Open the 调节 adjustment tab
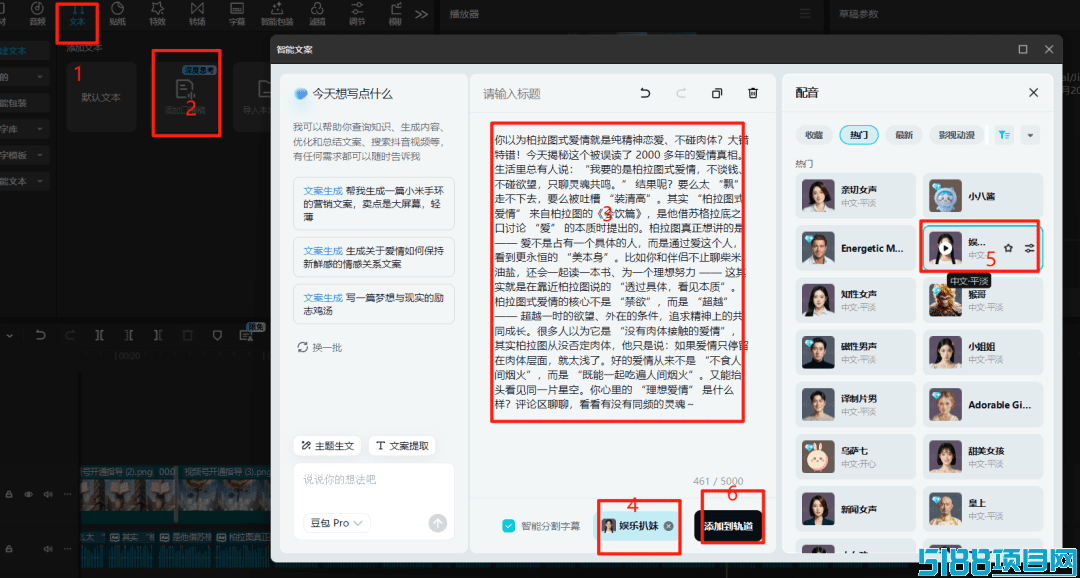Screen dimensions: 1080x578 pyautogui.click(x=357, y=14)
